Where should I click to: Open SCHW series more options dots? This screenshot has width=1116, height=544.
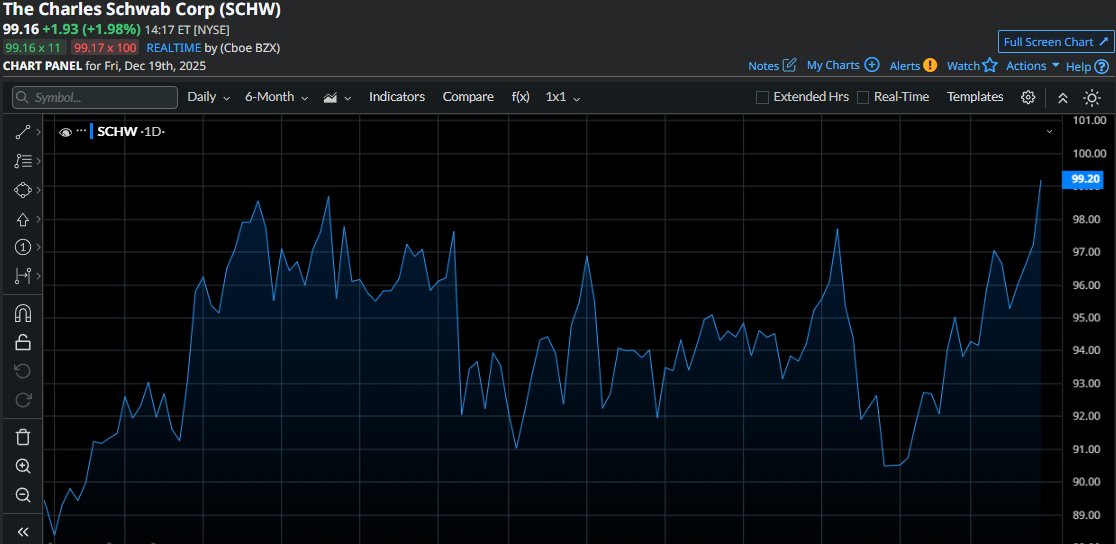(81, 131)
